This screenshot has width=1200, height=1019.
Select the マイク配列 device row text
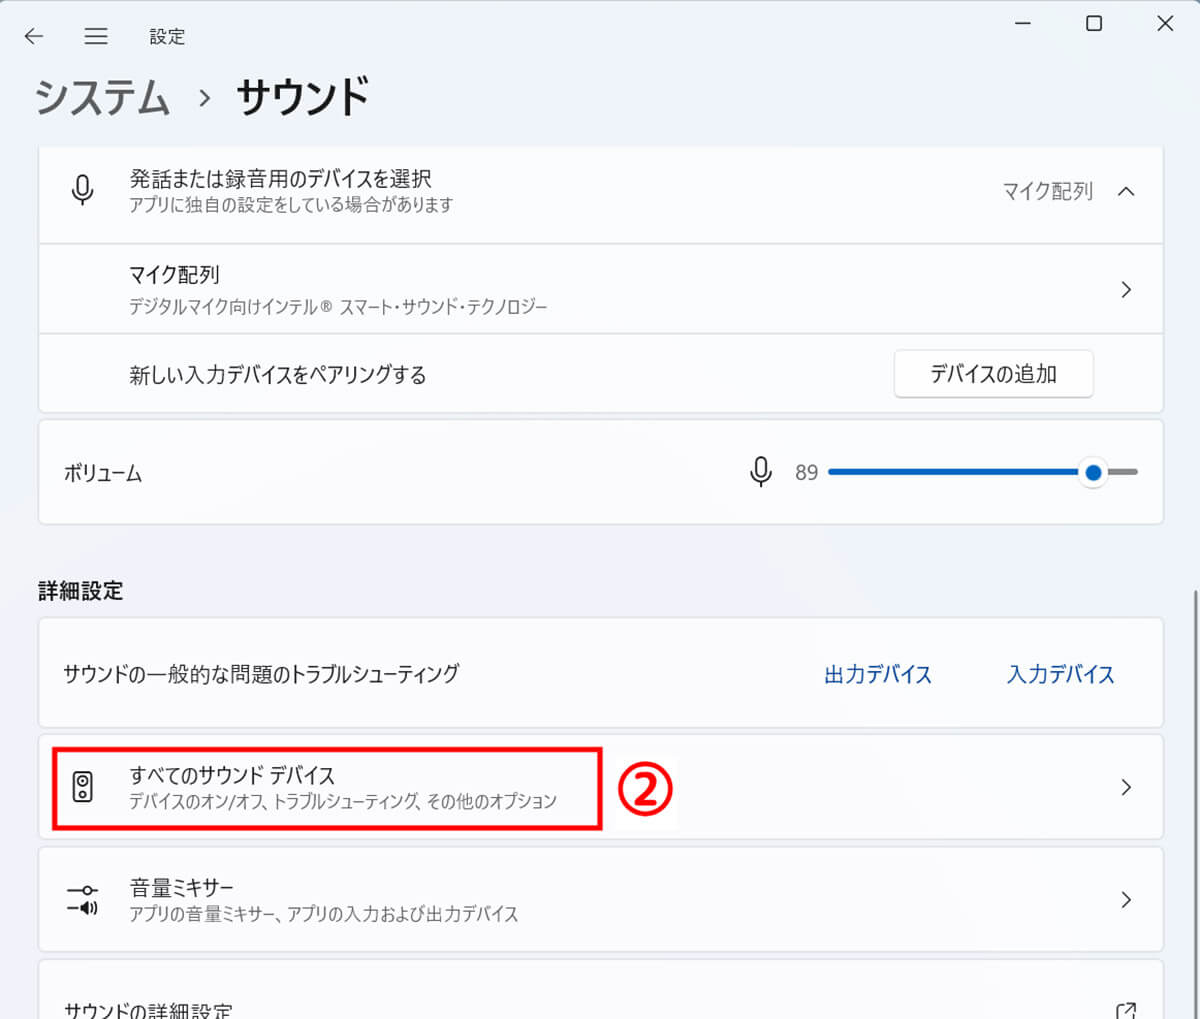click(x=174, y=275)
